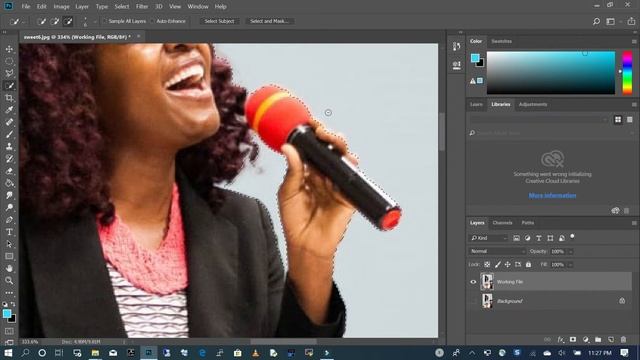The height and width of the screenshot is (360, 640).
Task: Select the Hand tool
Action: 9,269
